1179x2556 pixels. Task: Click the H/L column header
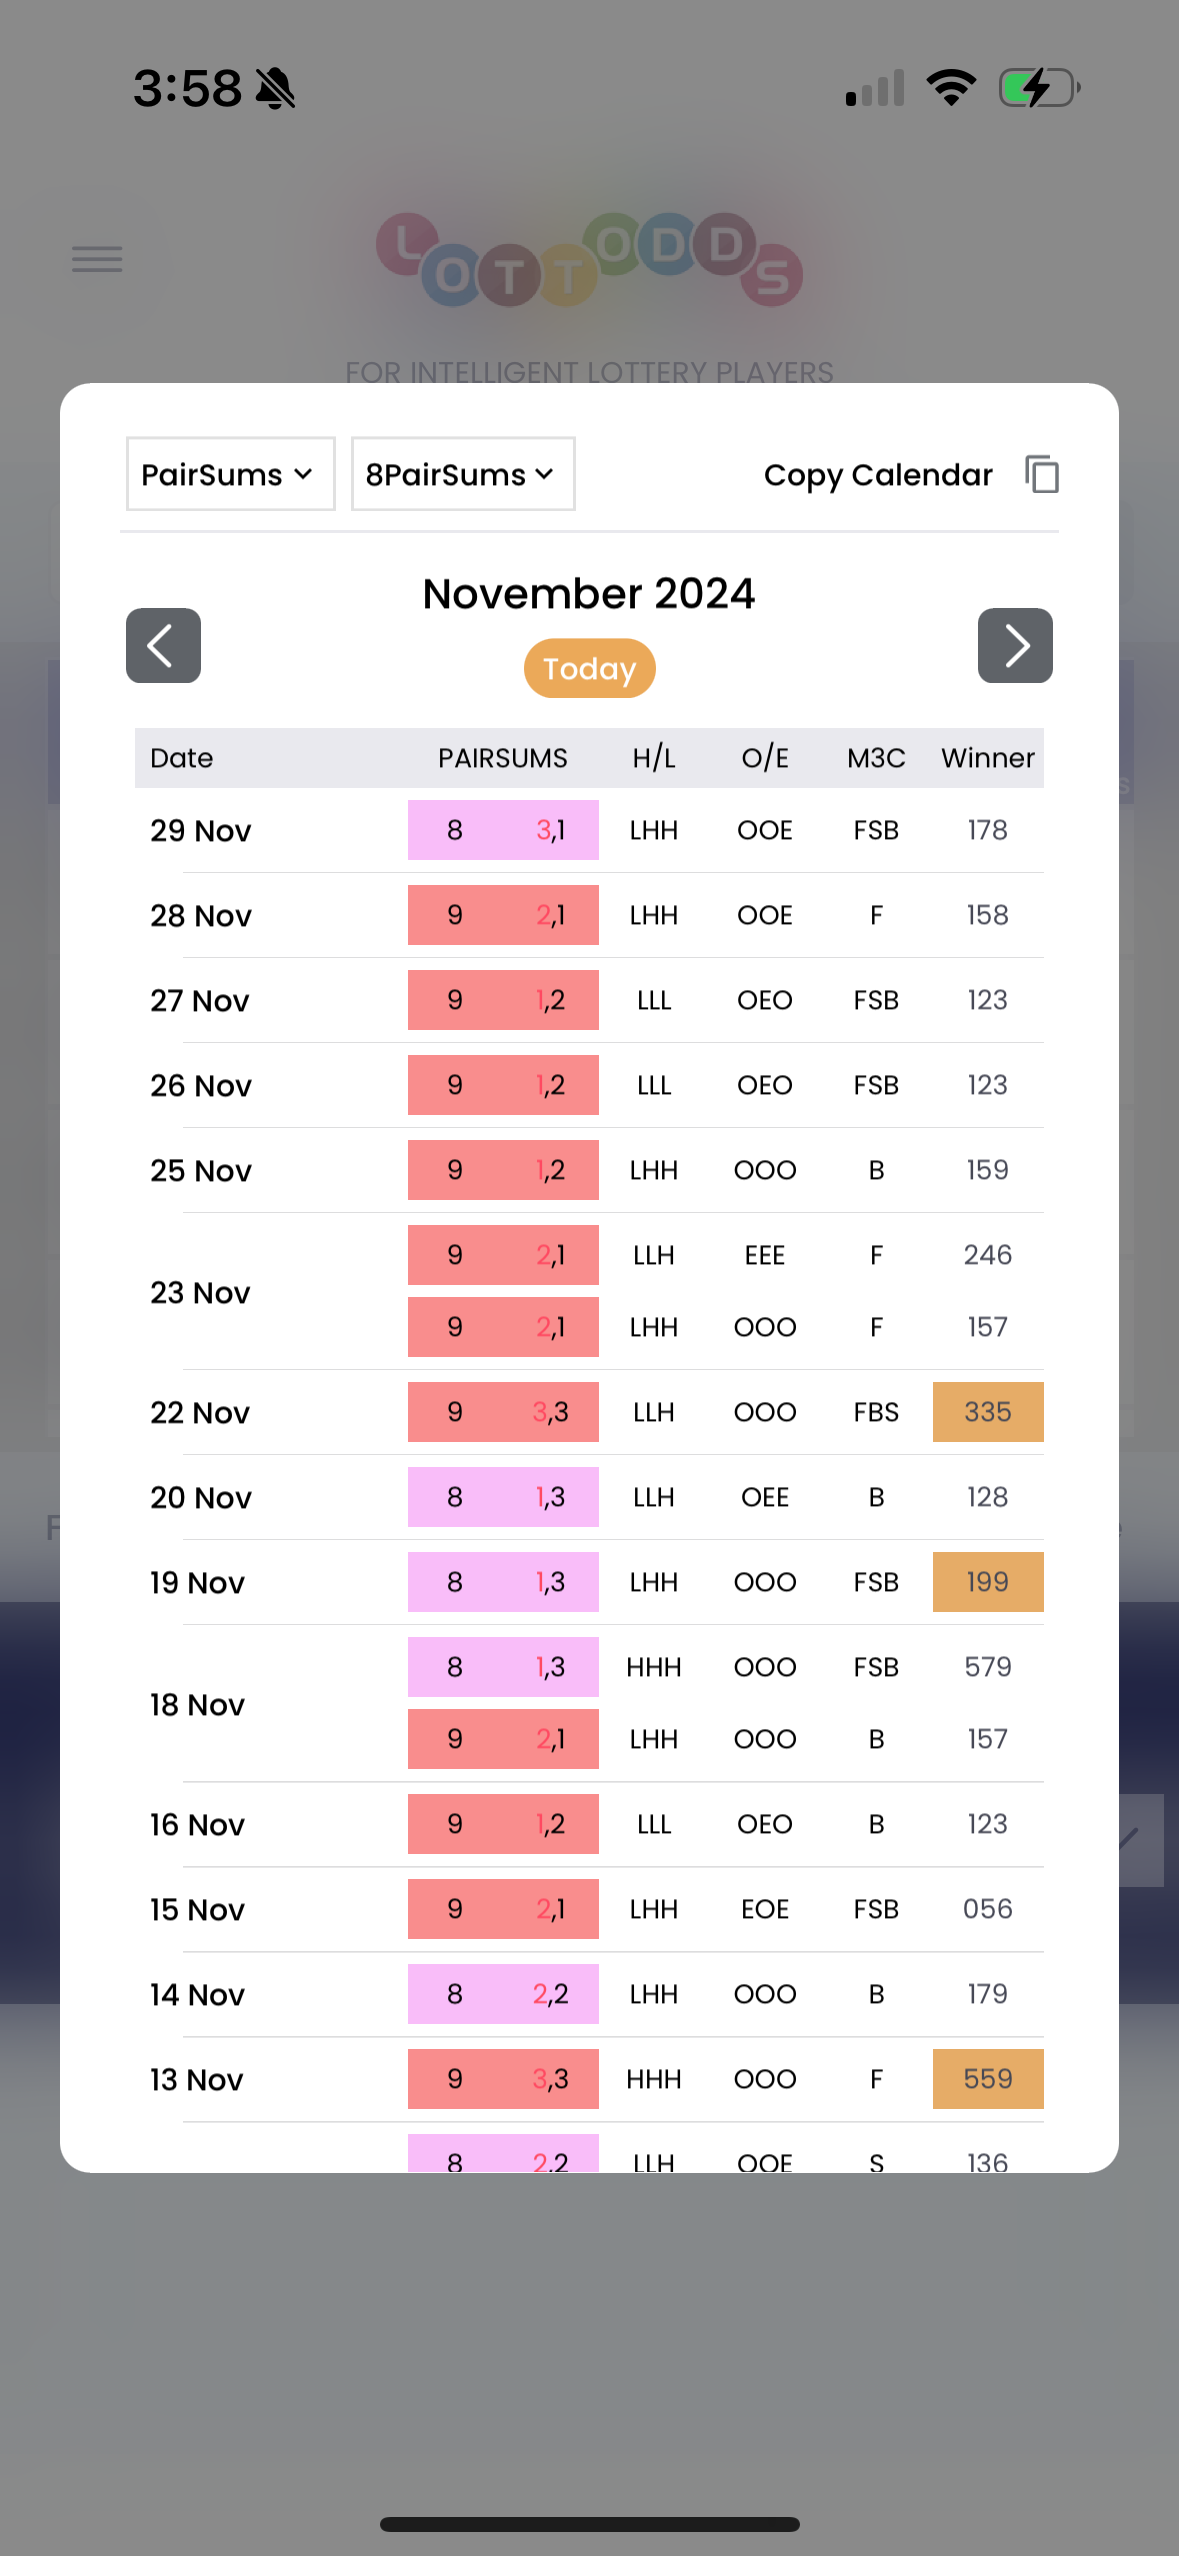pyautogui.click(x=654, y=758)
